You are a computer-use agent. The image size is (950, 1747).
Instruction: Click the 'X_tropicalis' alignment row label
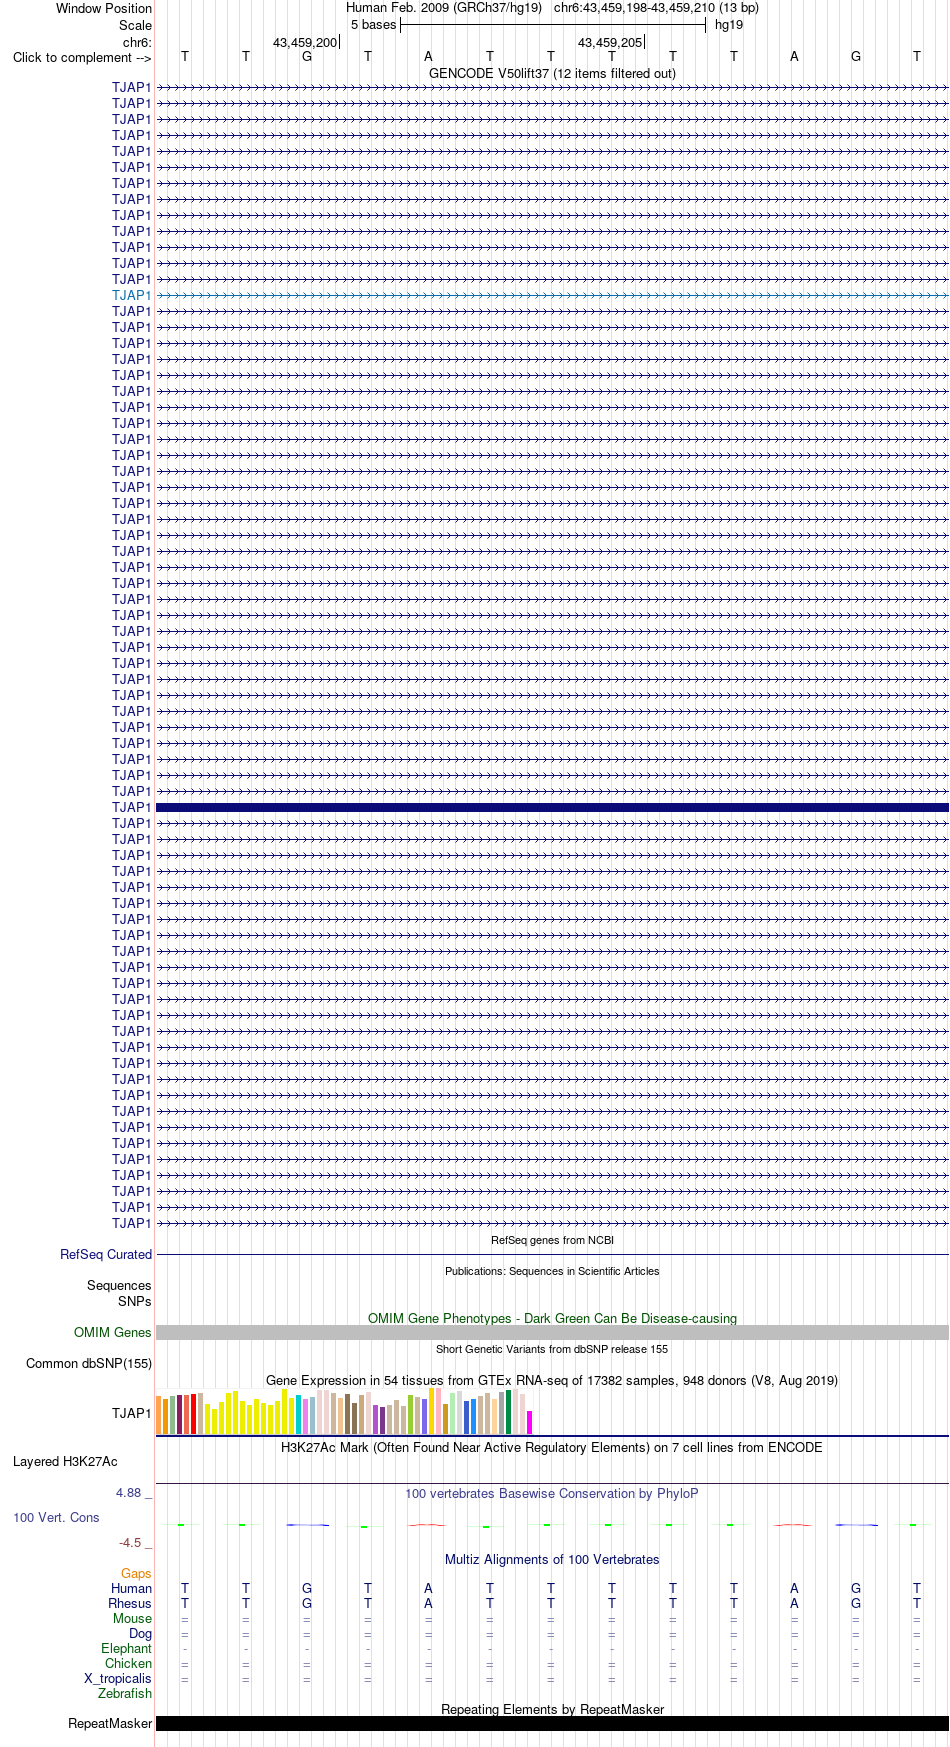point(118,1678)
